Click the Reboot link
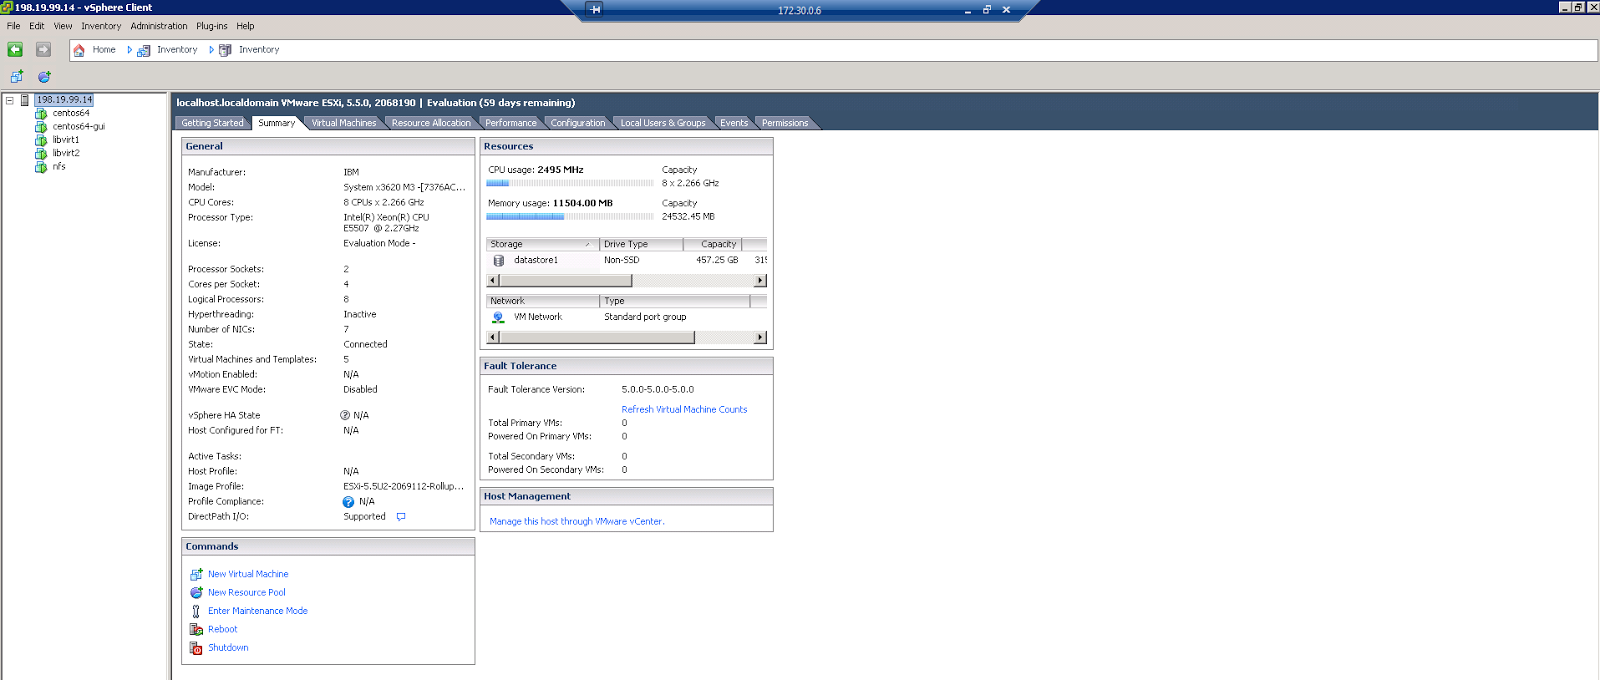 tap(223, 629)
